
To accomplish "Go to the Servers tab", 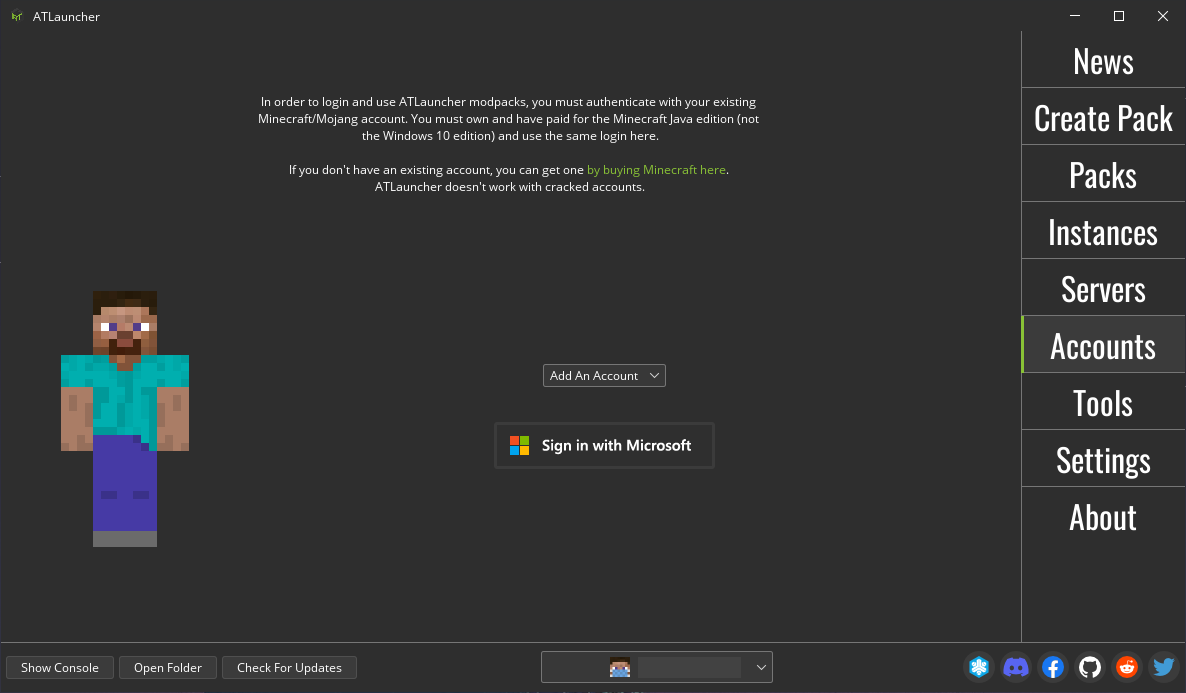I will [x=1102, y=288].
